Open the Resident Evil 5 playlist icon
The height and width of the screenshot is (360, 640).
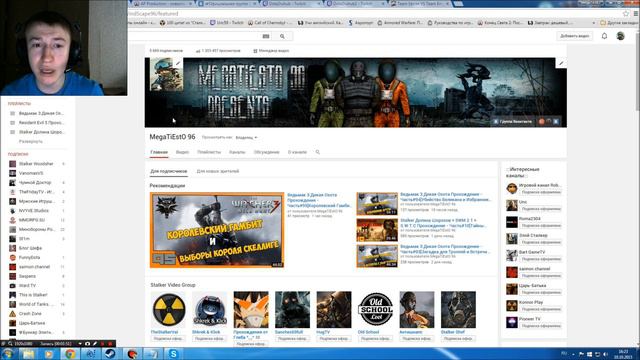click(13, 122)
